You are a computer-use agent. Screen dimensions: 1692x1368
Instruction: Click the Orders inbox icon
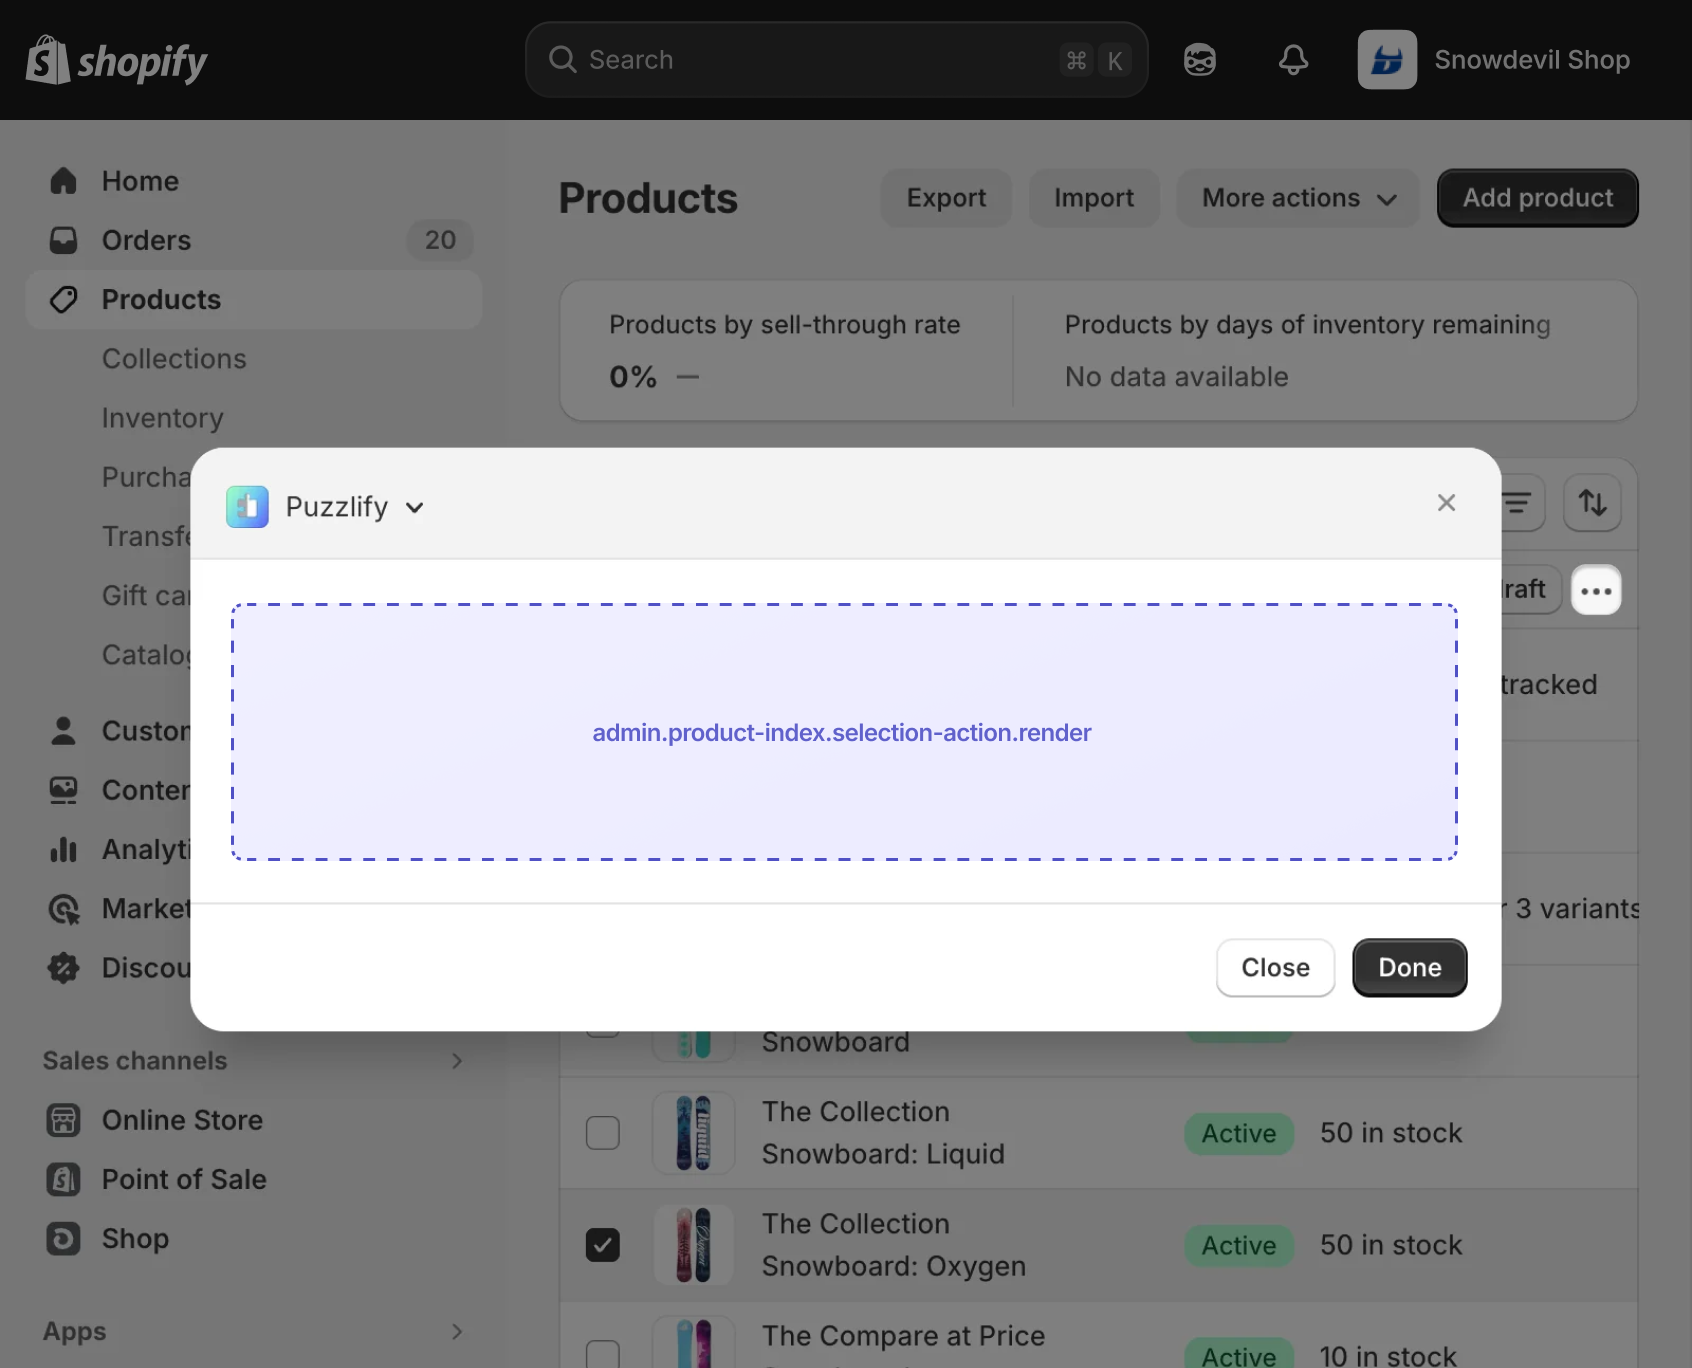[x=63, y=240]
